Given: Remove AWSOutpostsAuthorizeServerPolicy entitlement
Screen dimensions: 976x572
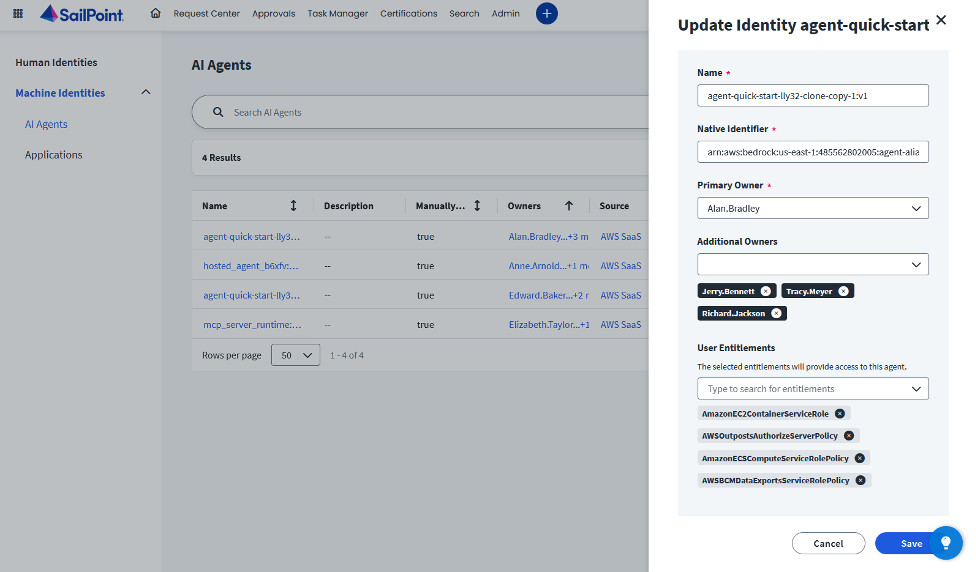Looking at the screenshot, I should point(848,436).
